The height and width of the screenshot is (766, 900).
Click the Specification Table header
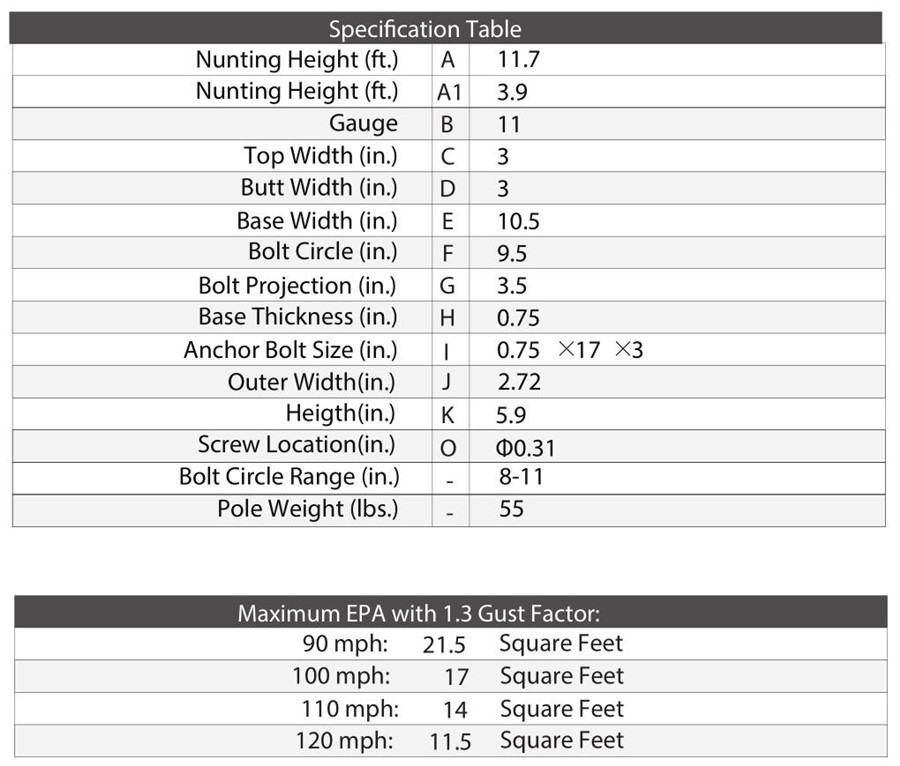425,29
